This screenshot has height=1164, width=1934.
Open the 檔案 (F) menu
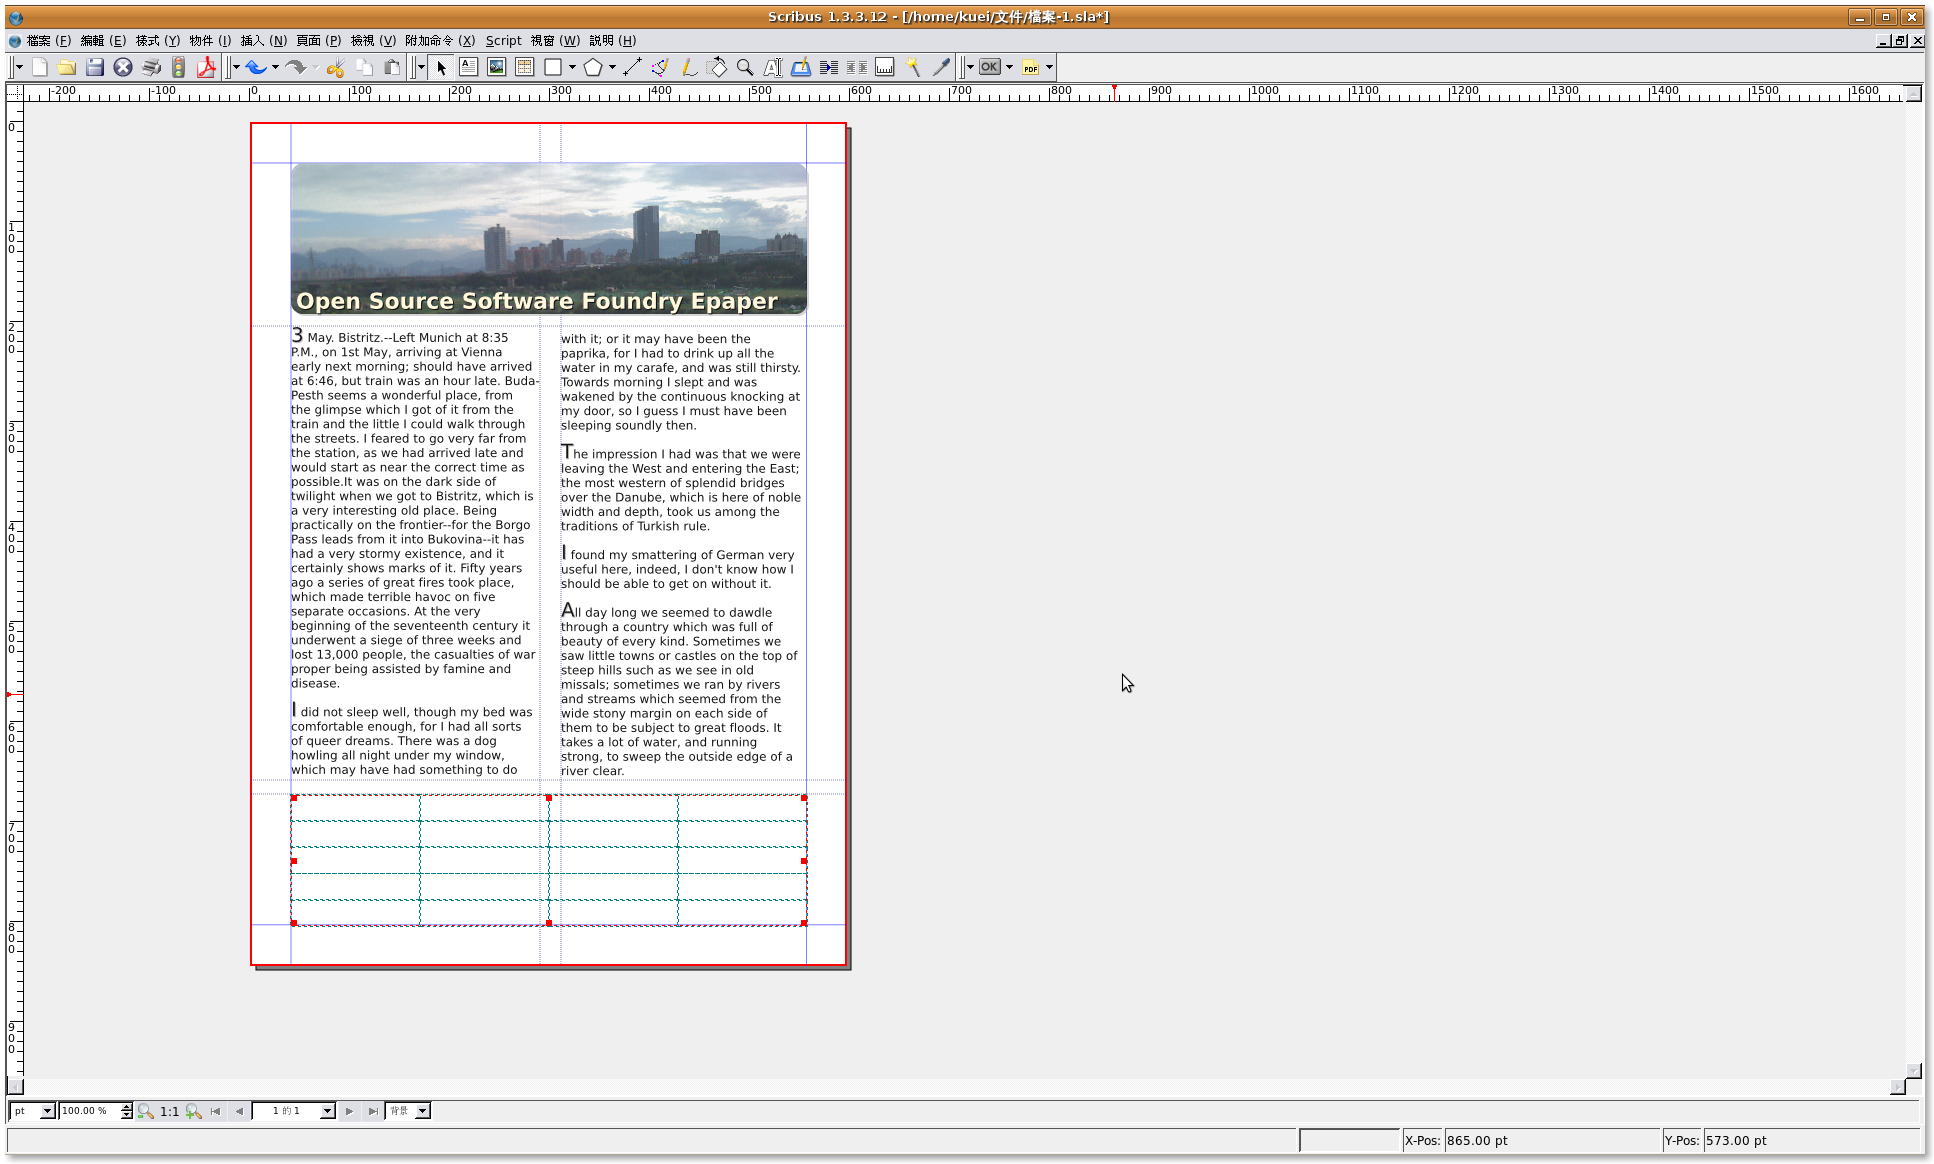pyautogui.click(x=48, y=40)
